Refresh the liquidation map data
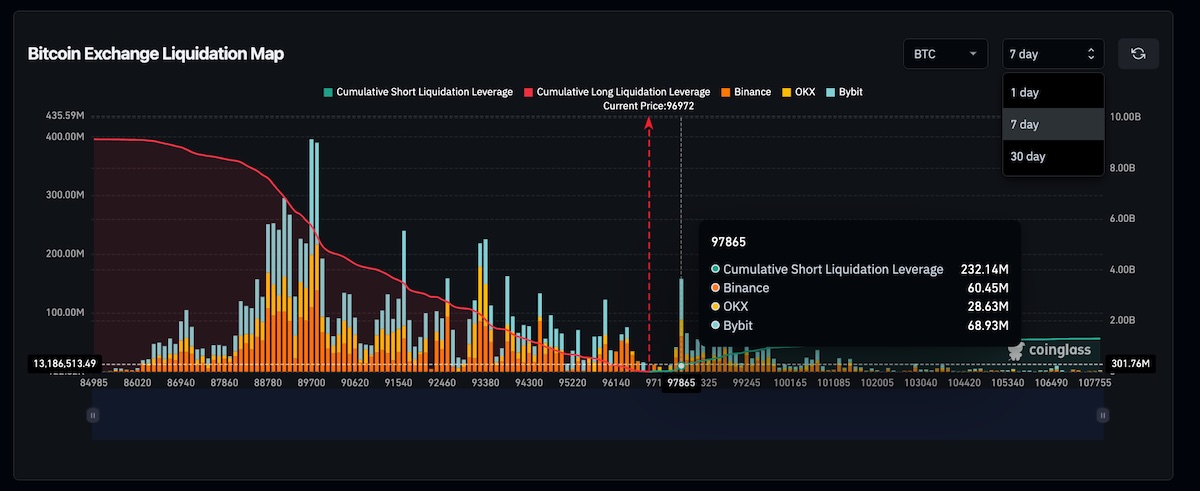This screenshot has height=491, width=1200. click(1137, 54)
